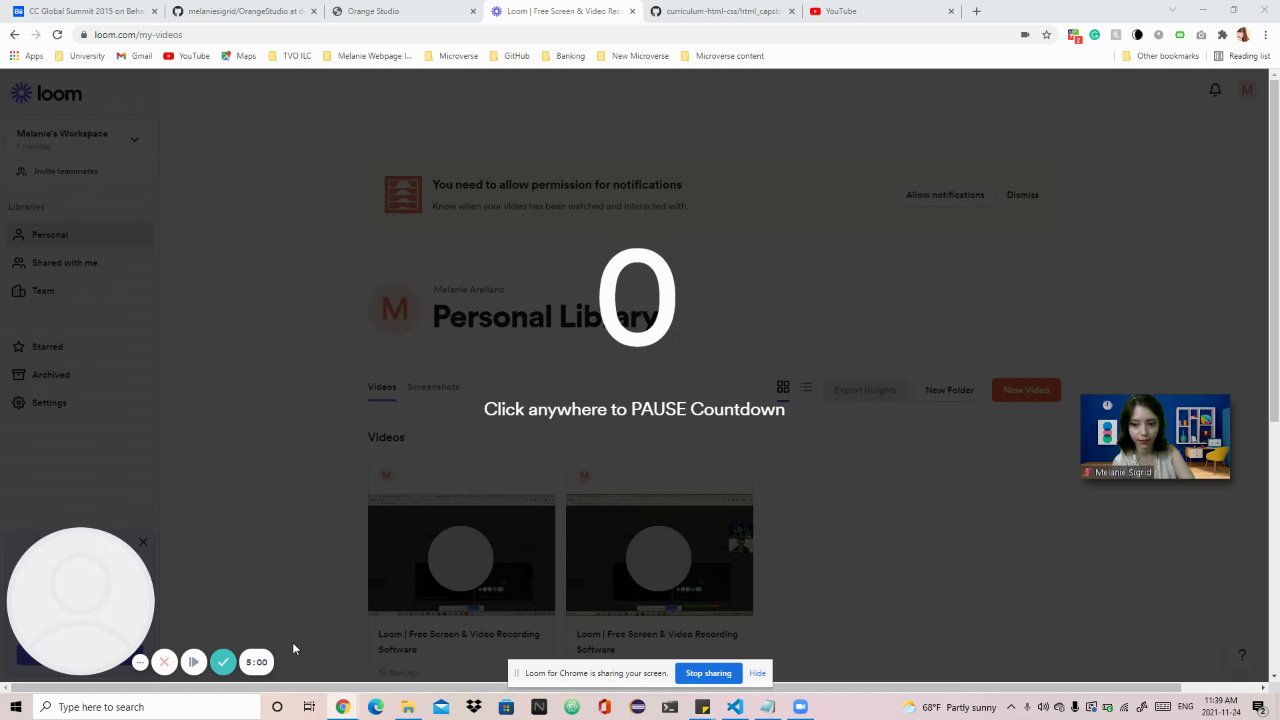Open the help question mark button
The height and width of the screenshot is (720, 1280).
tap(1242, 655)
